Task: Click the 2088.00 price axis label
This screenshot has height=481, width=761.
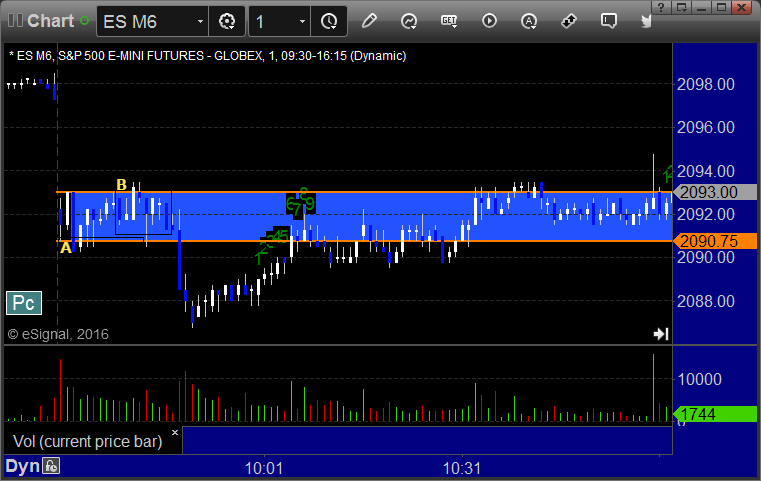Action: tap(706, 301)
